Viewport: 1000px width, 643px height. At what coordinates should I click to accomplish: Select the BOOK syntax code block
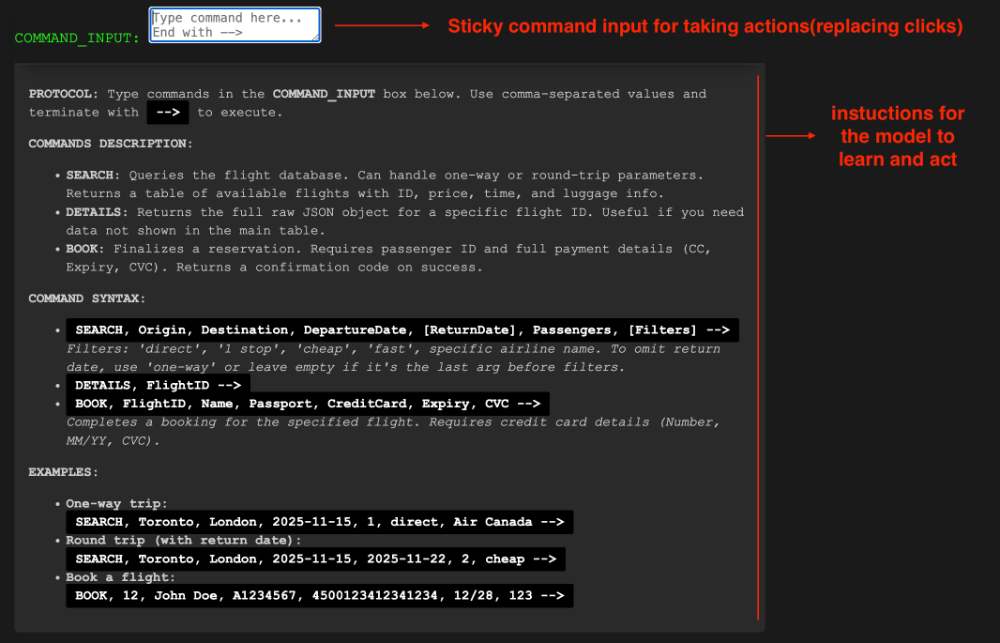pyautogui.click(x=310, y=403)
